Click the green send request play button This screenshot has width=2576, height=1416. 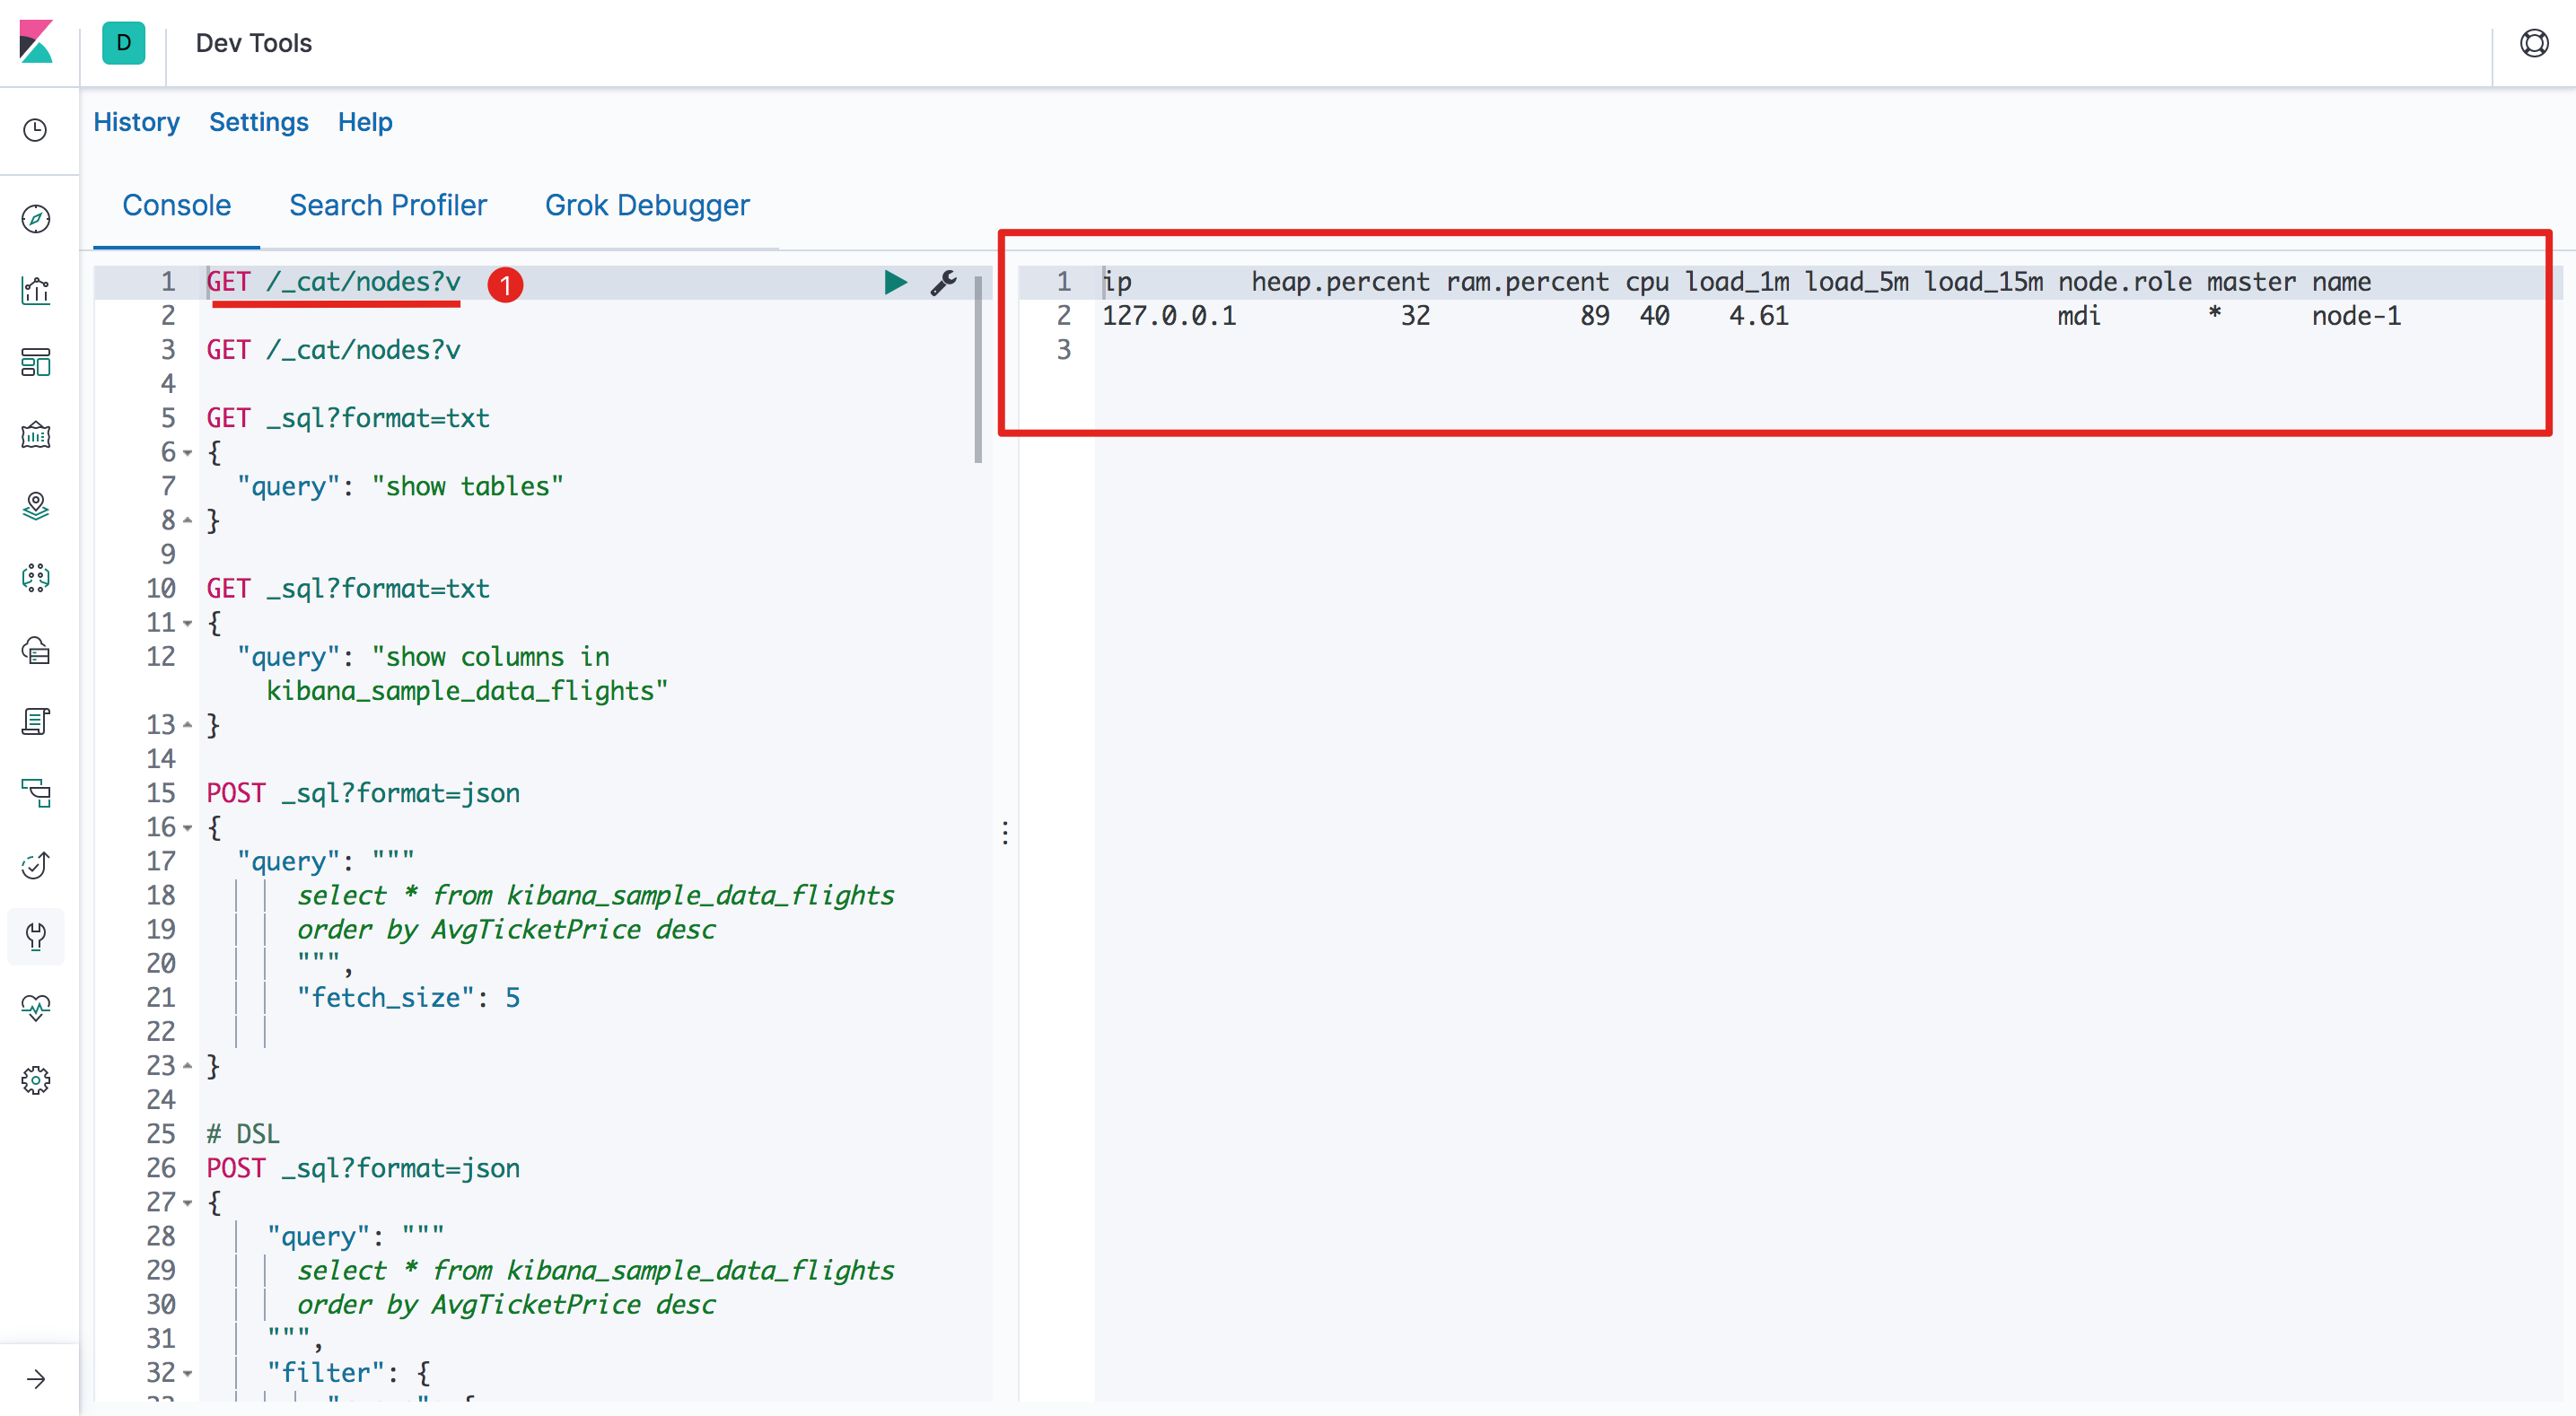click(895, 283)
